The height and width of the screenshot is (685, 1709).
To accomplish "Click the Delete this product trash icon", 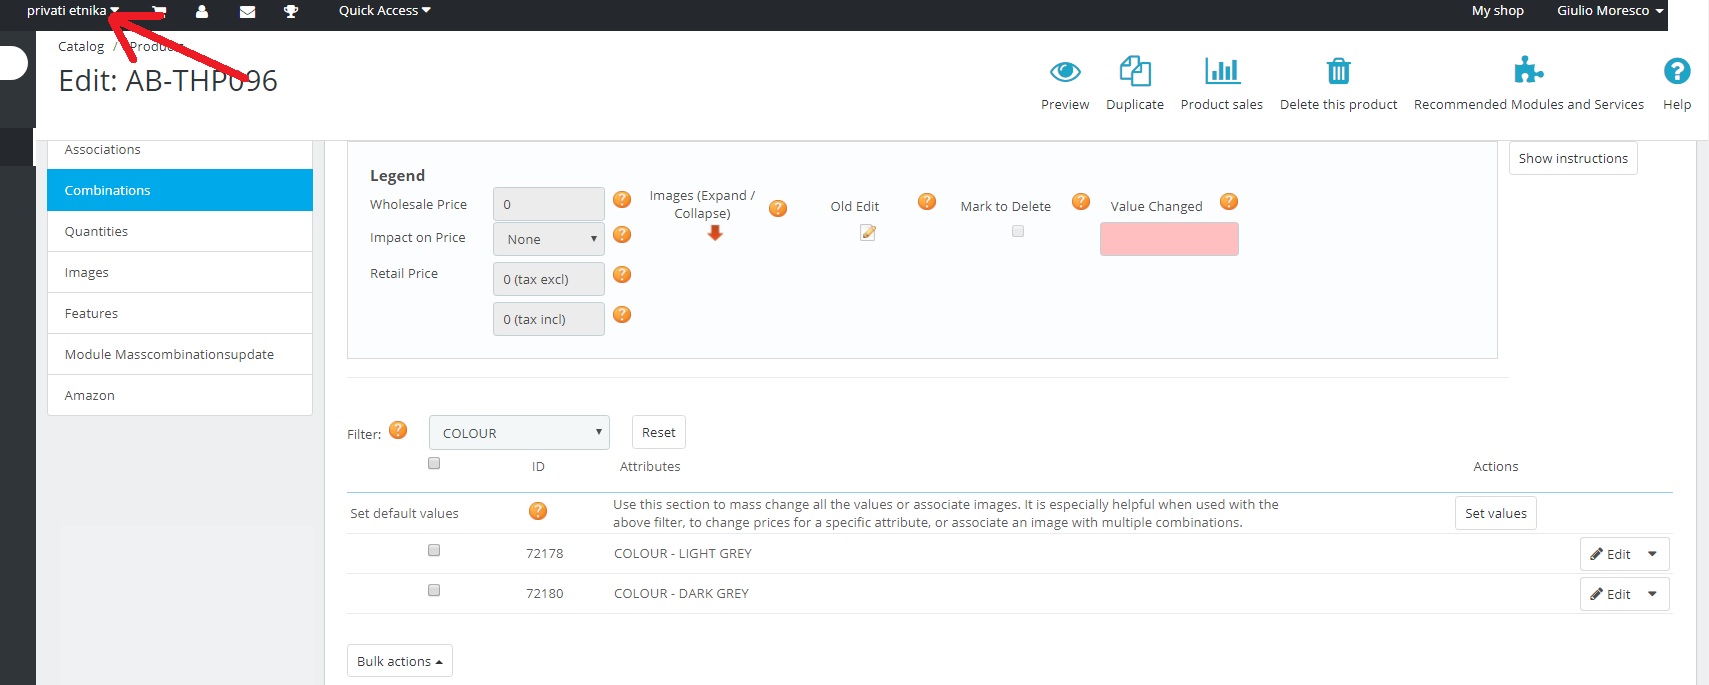I will [1338, 71].
